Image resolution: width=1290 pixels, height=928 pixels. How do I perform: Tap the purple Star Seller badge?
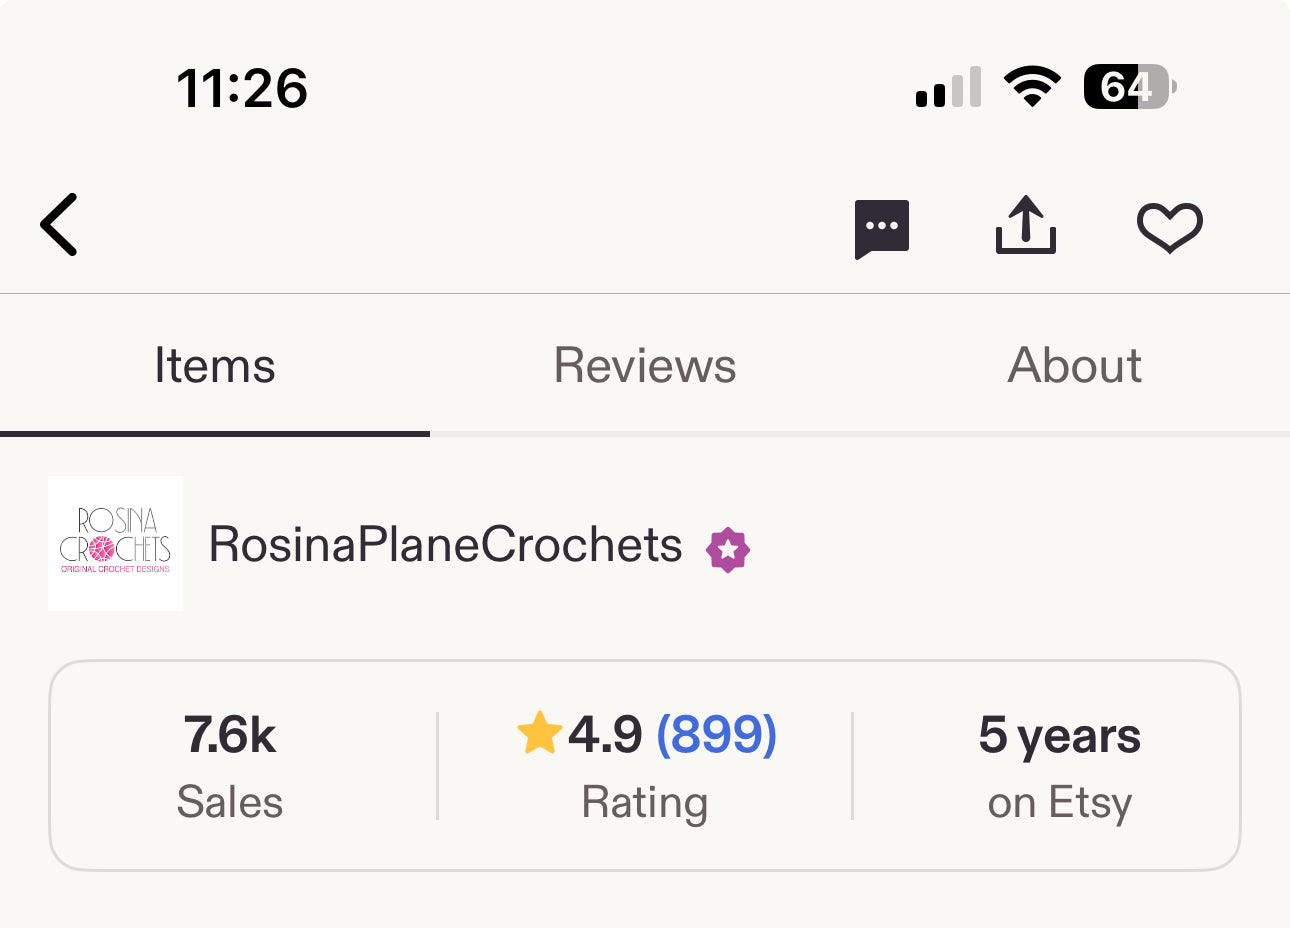(728, 550)
